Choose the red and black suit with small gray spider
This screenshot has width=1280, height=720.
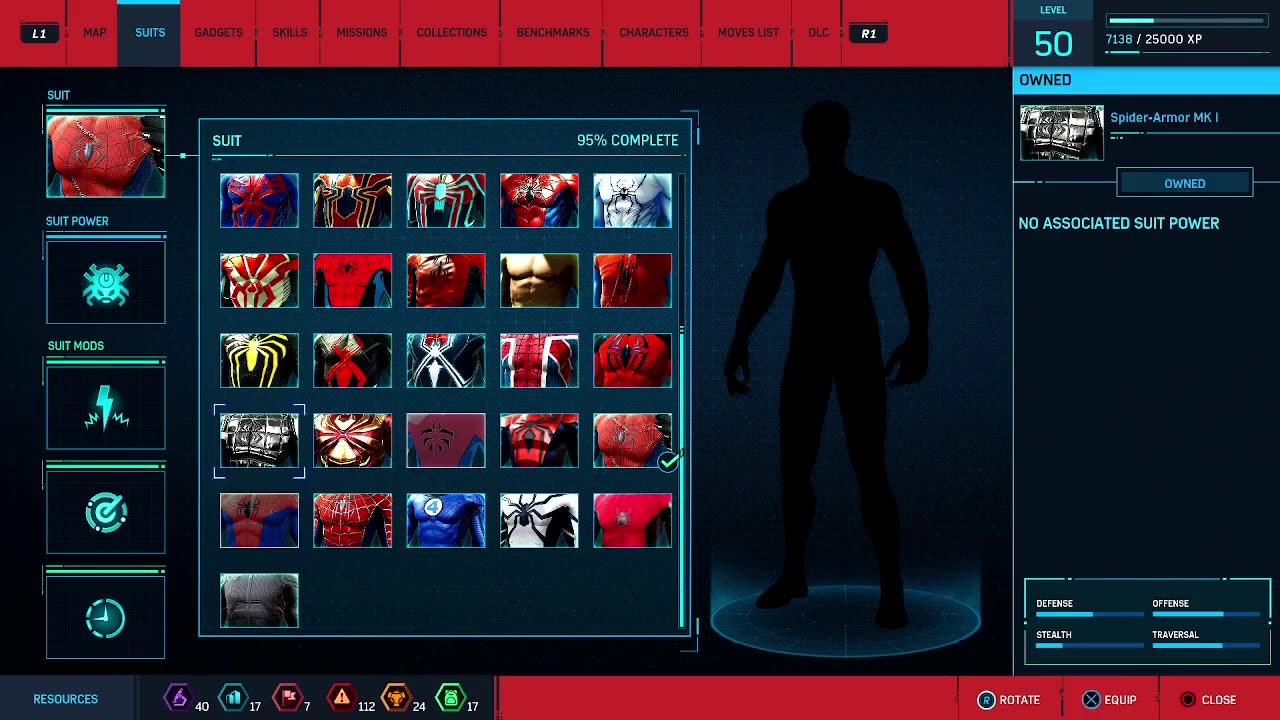632,520
